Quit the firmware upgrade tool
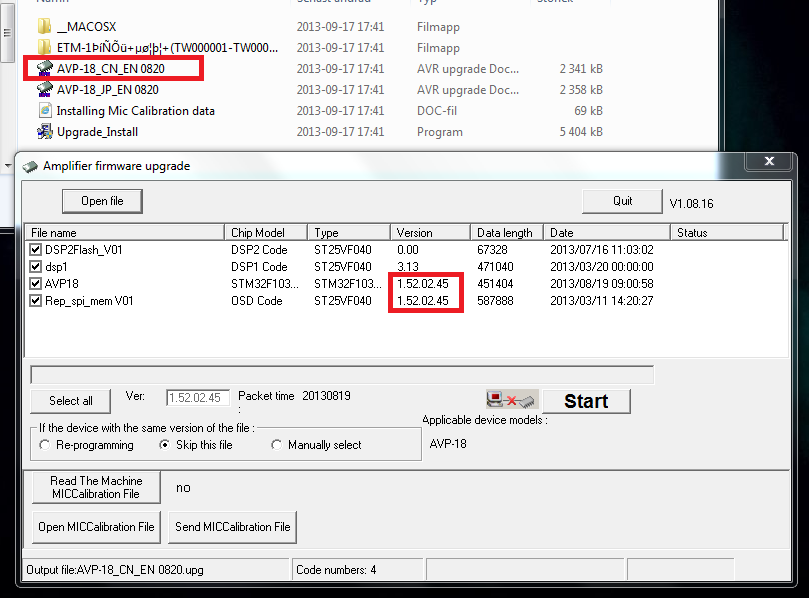 click(622, 201)
